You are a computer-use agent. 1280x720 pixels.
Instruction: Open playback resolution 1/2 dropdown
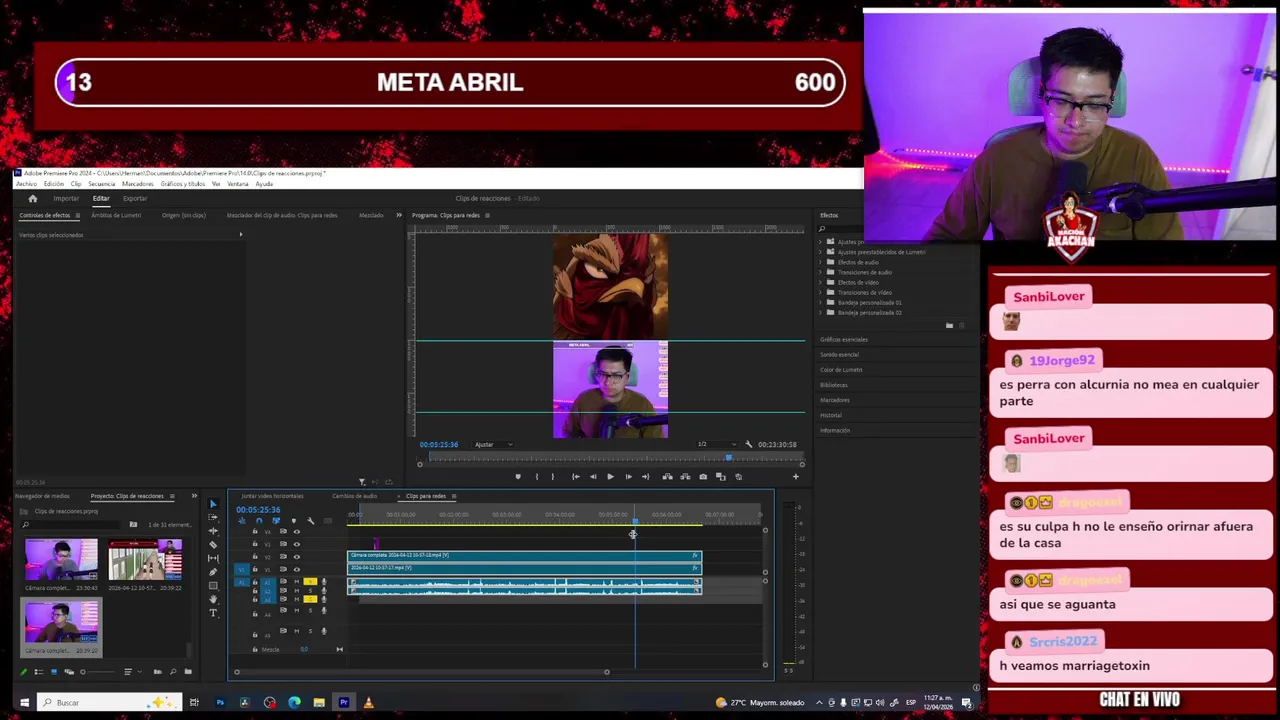(715, 444)
